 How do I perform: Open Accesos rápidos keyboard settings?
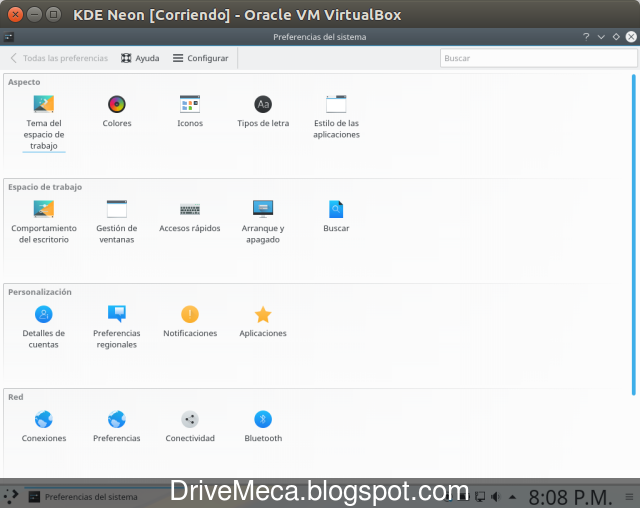190,216
